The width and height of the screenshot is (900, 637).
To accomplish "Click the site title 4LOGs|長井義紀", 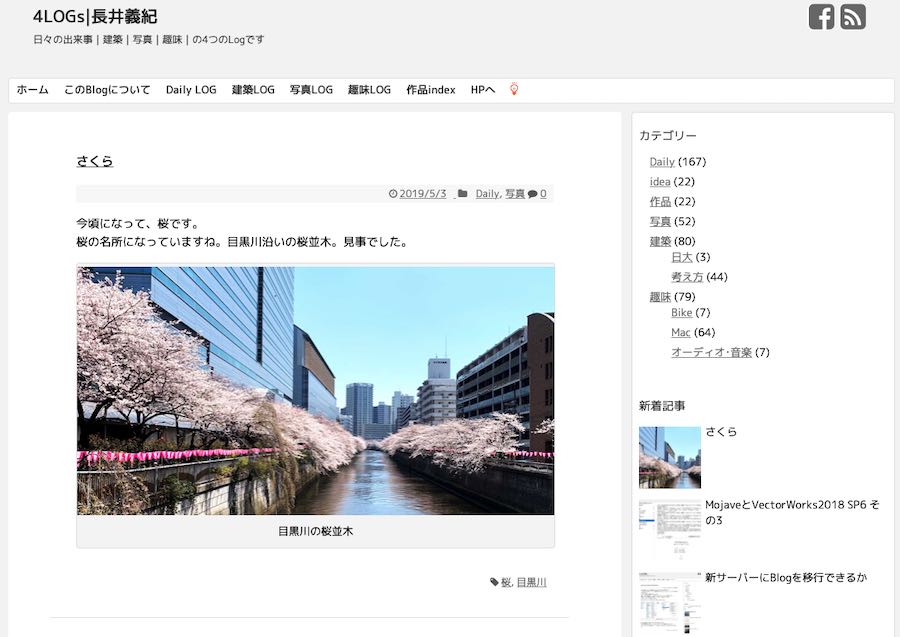I will click(x=95, y=17).
